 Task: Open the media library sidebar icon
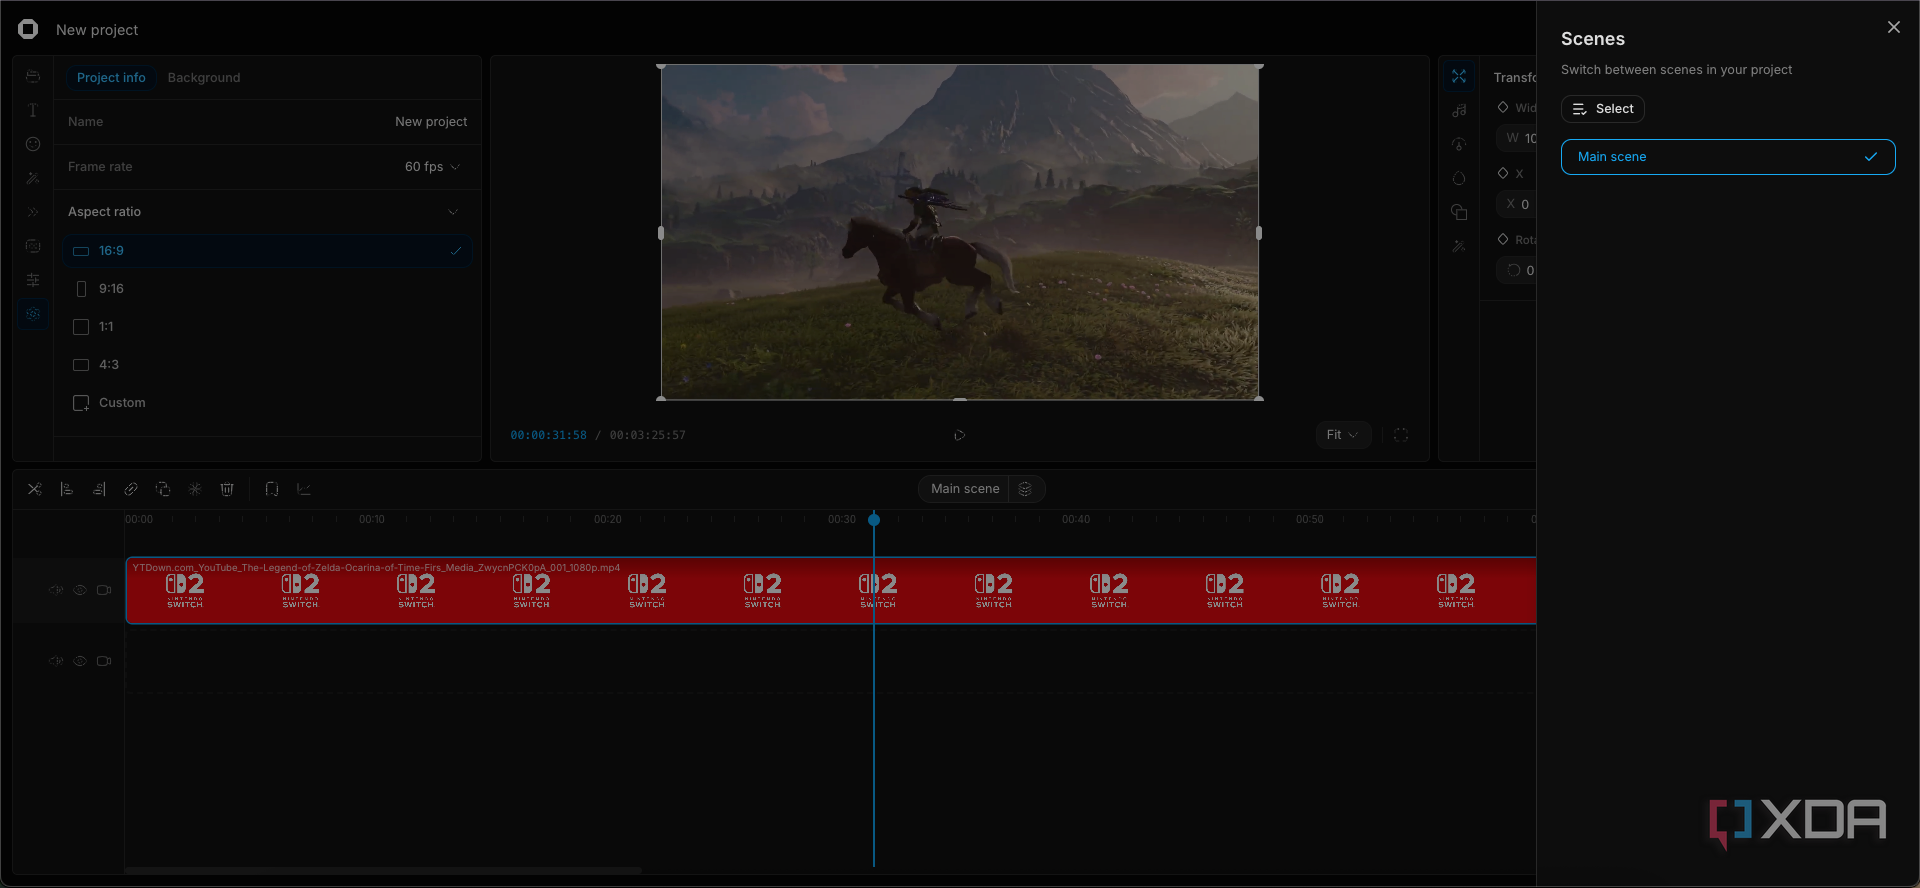[x=33, y=77]
